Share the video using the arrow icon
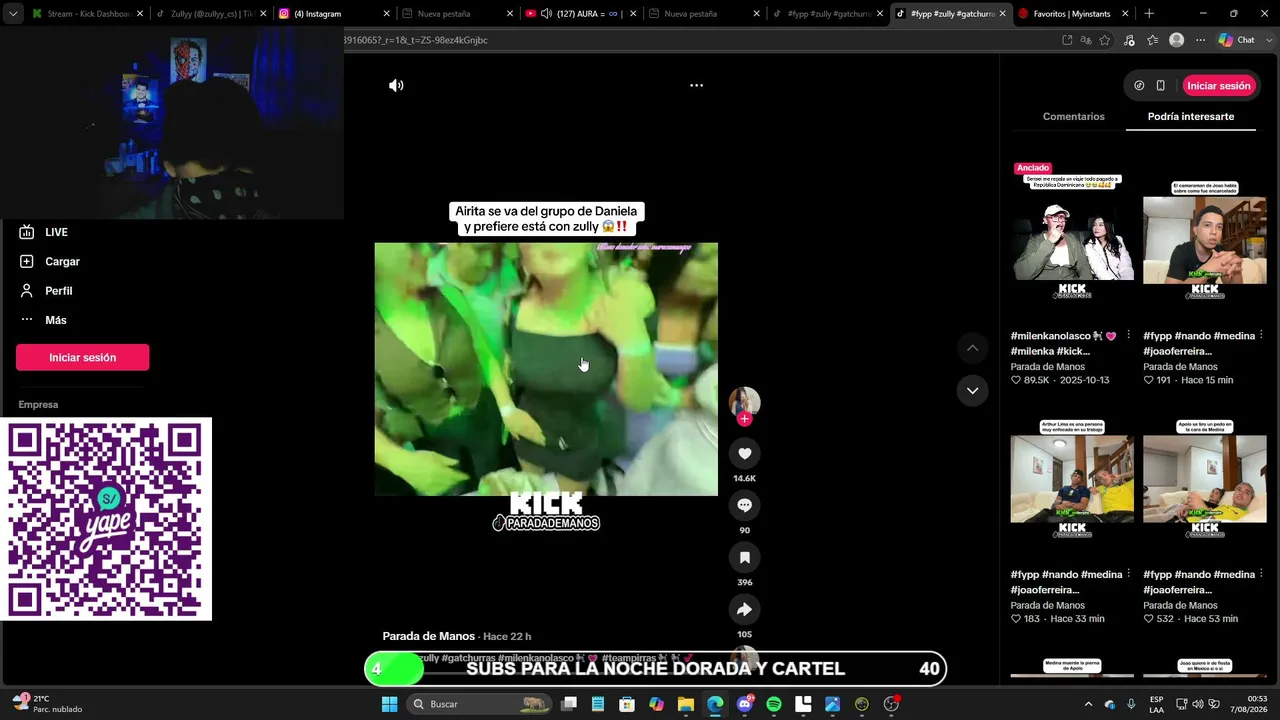Image resolution: width=1280 pixels, height=720 pixels. (x=744, y=610)
